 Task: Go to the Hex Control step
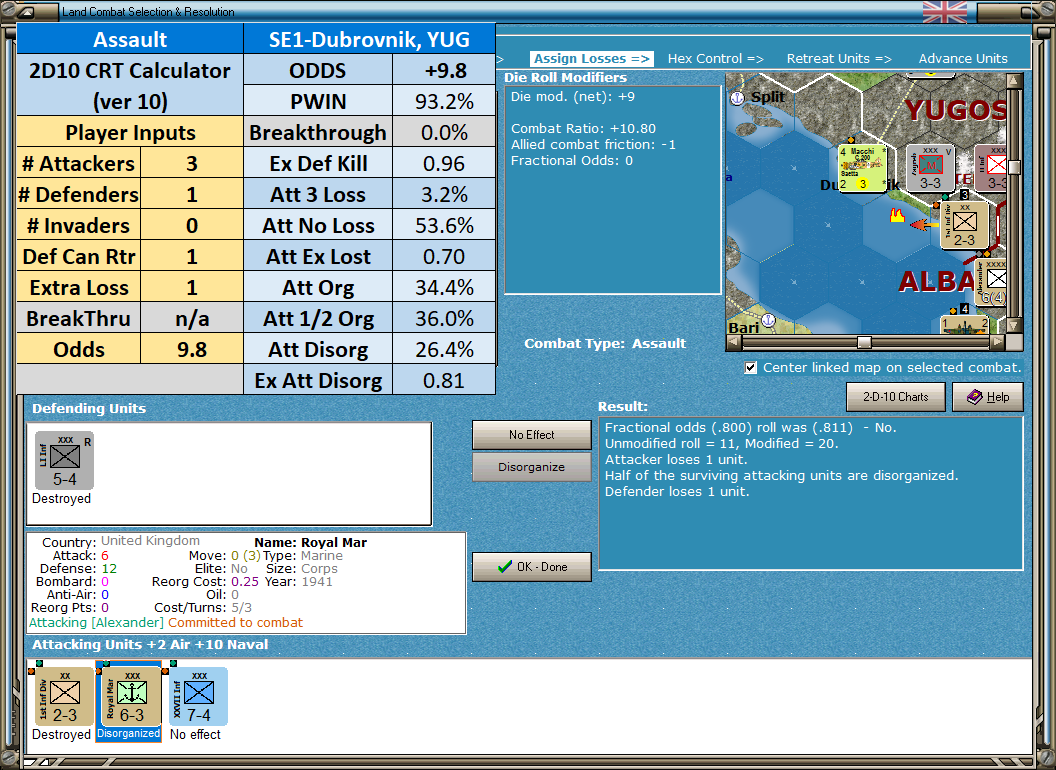pos(715,59)
